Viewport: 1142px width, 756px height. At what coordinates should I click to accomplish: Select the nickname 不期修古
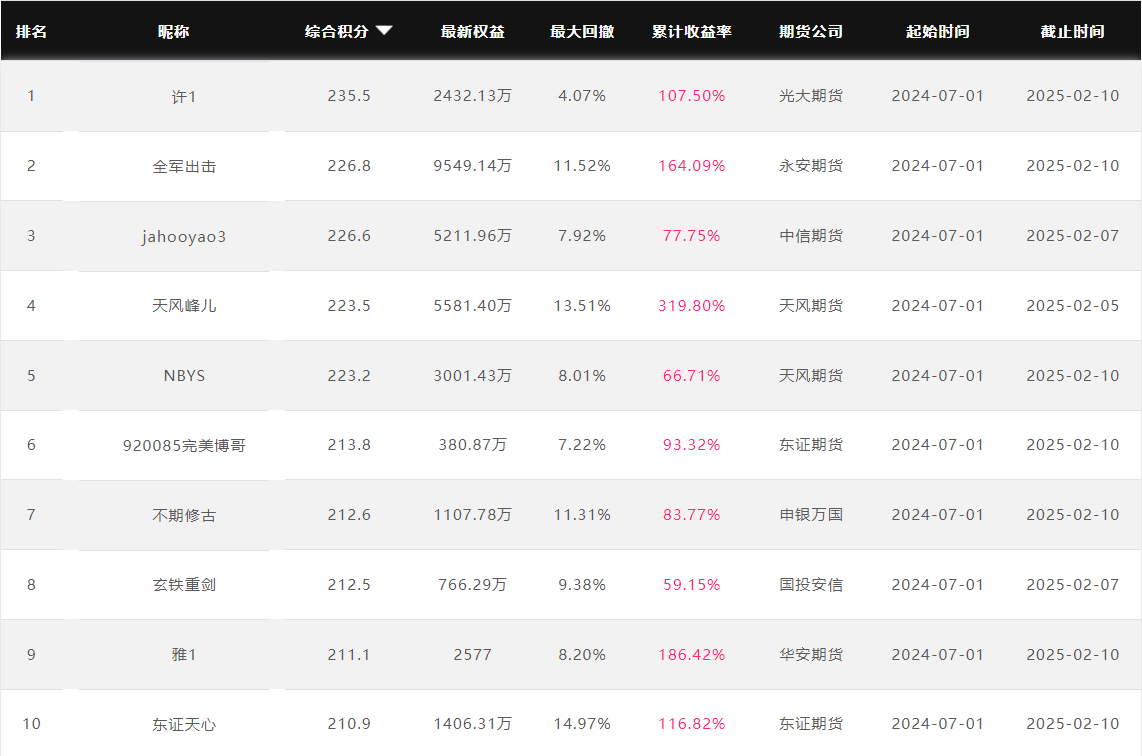(184, 515)
